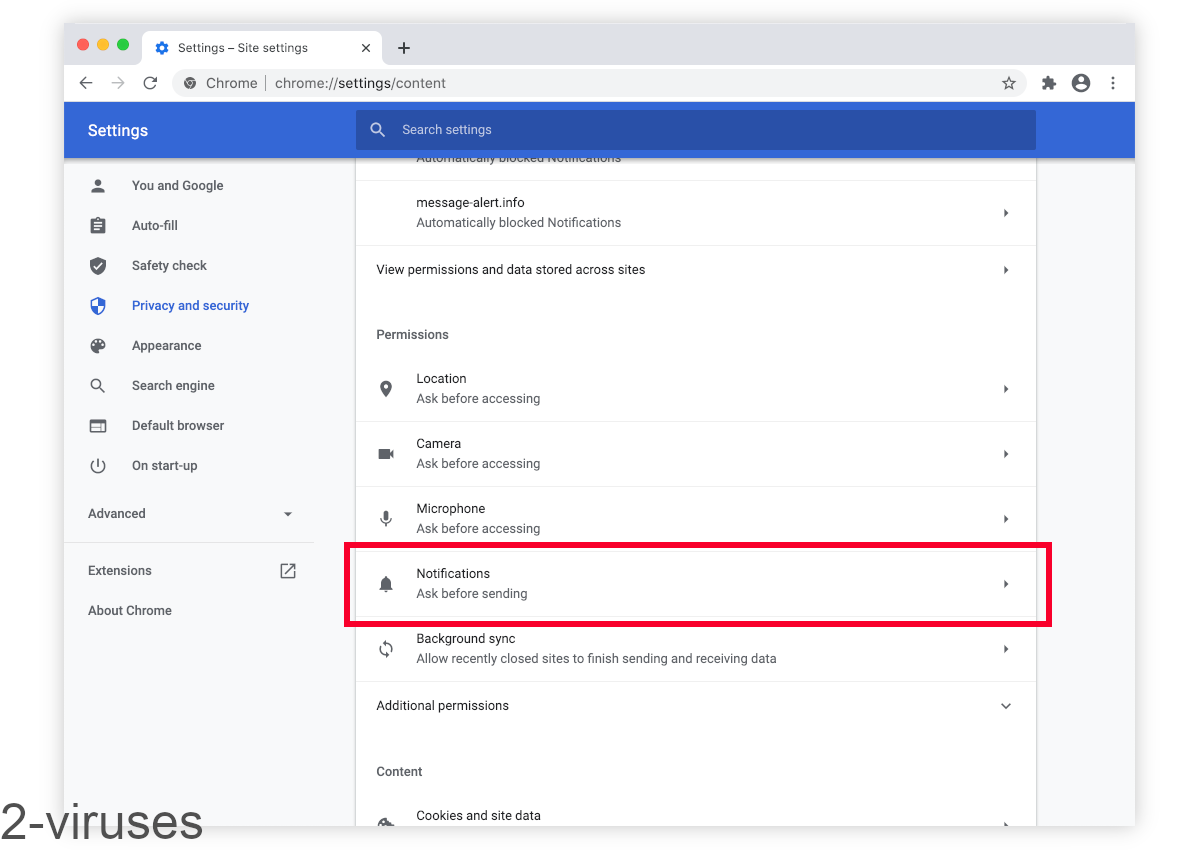Open the Search engine settings section
Image resolution: width=1200 pixels, height=850 pixels.
click(x=173, y=386)
